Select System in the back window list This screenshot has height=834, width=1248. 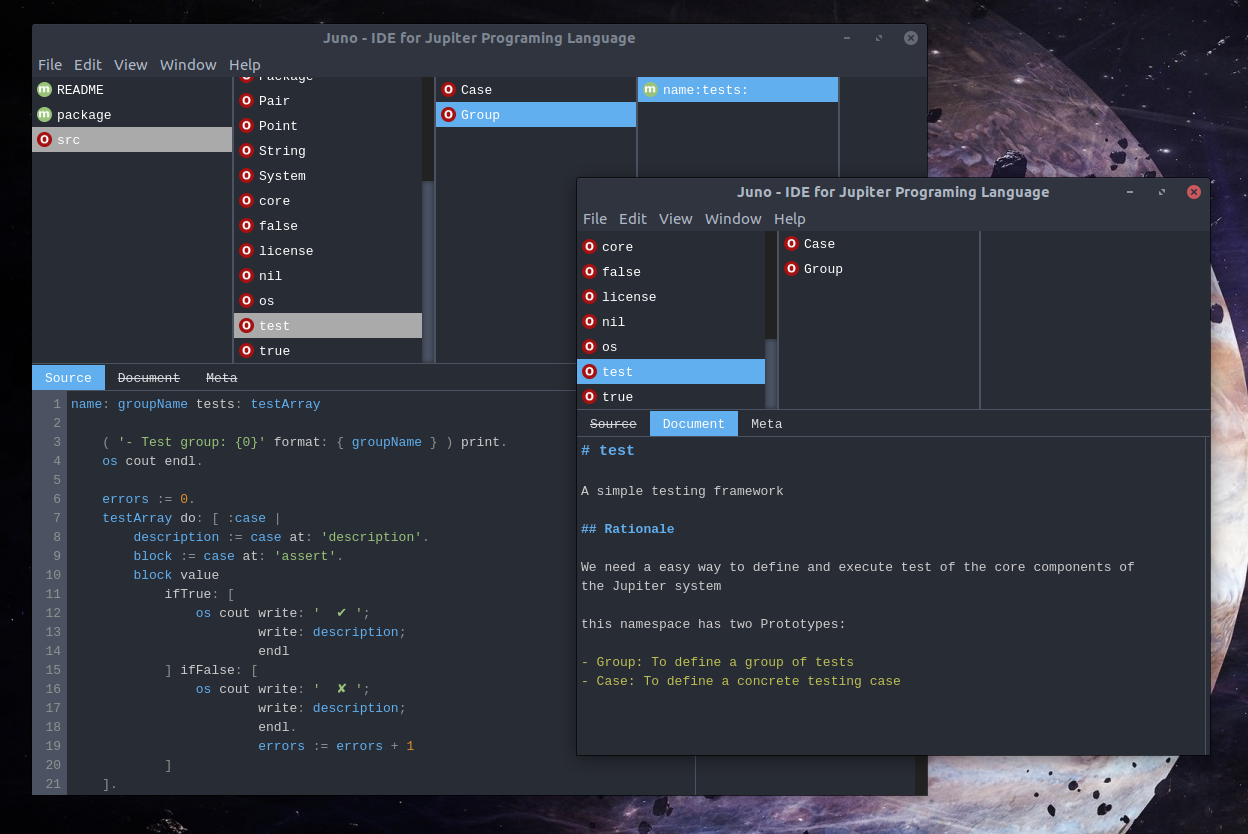click(328, 176)
